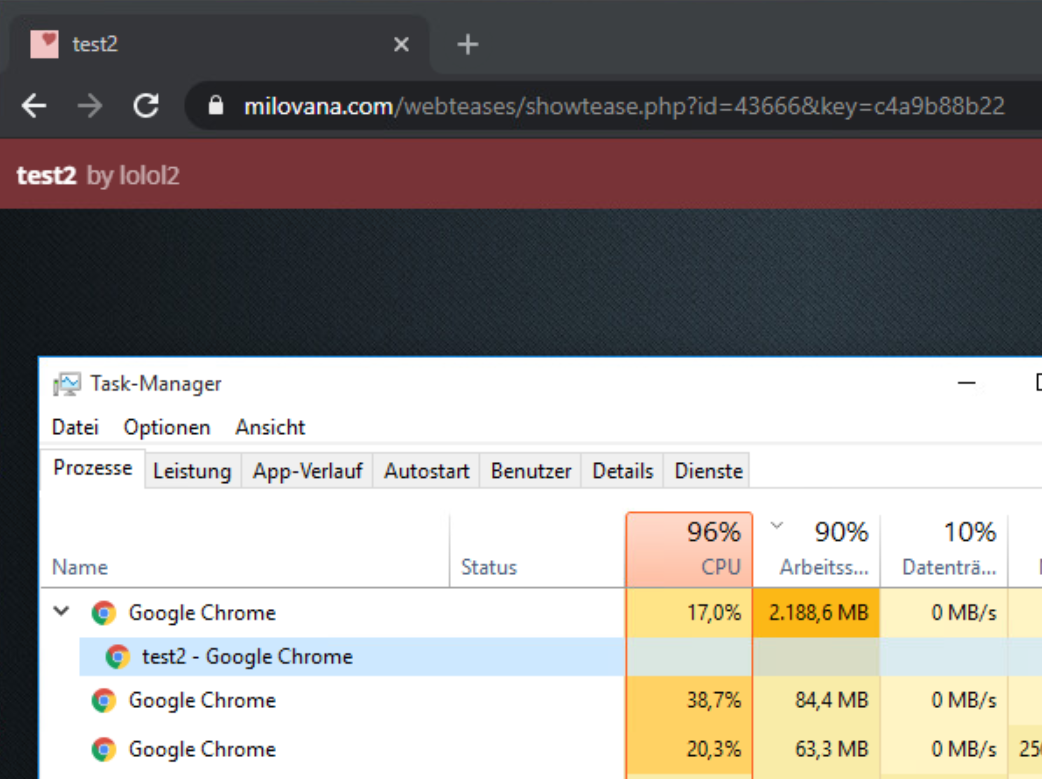Sort by Status column header
The width and height of the screenshot is (1042, 779).
tap(538, 550)
